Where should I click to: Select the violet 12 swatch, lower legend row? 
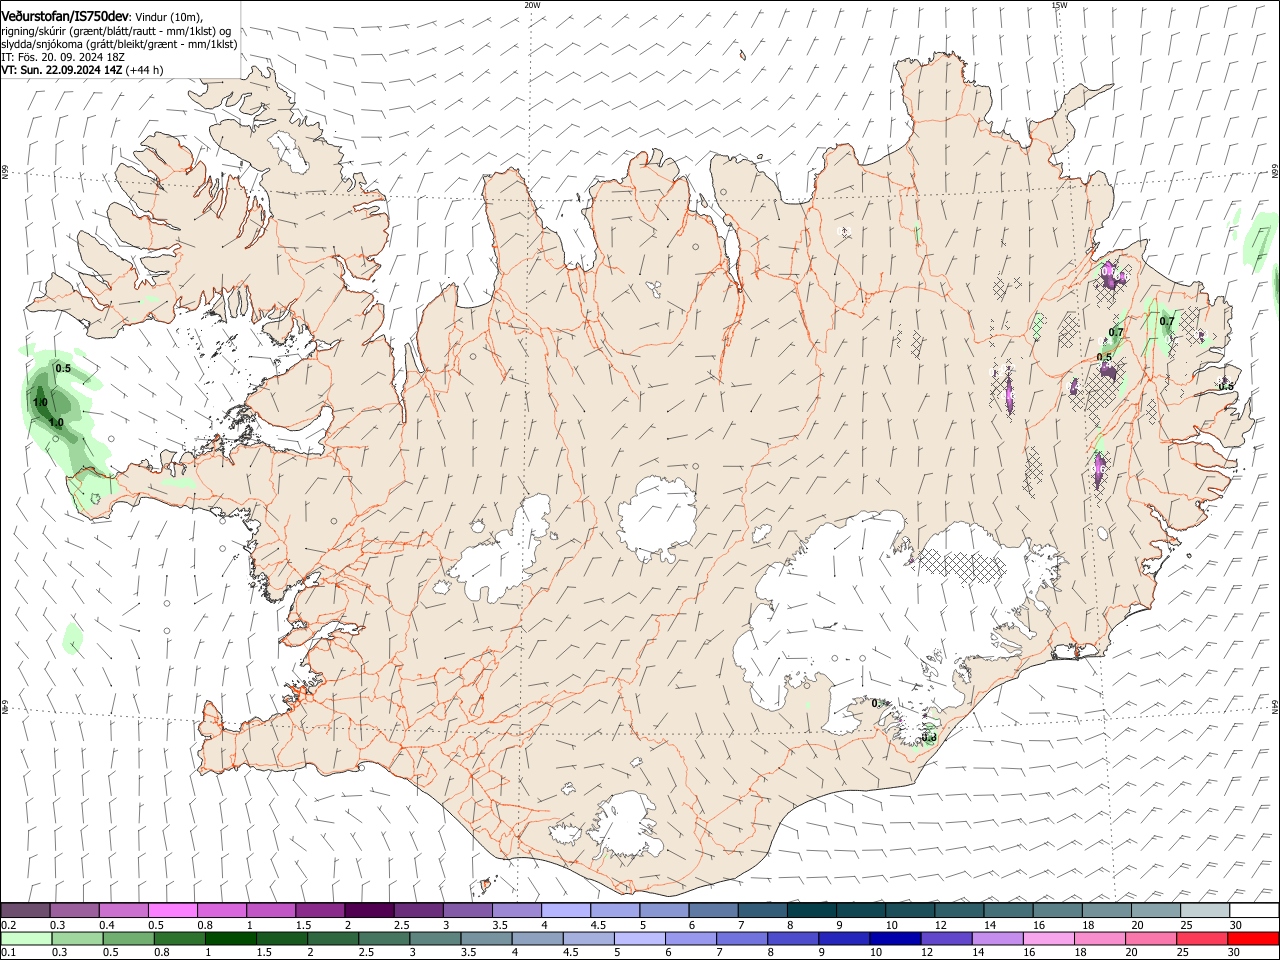pos(946,938)
